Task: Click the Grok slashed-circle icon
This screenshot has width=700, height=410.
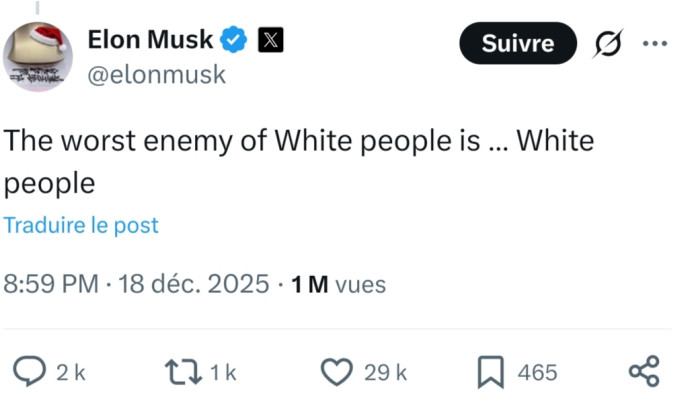Action: click(x=606, y=44)
